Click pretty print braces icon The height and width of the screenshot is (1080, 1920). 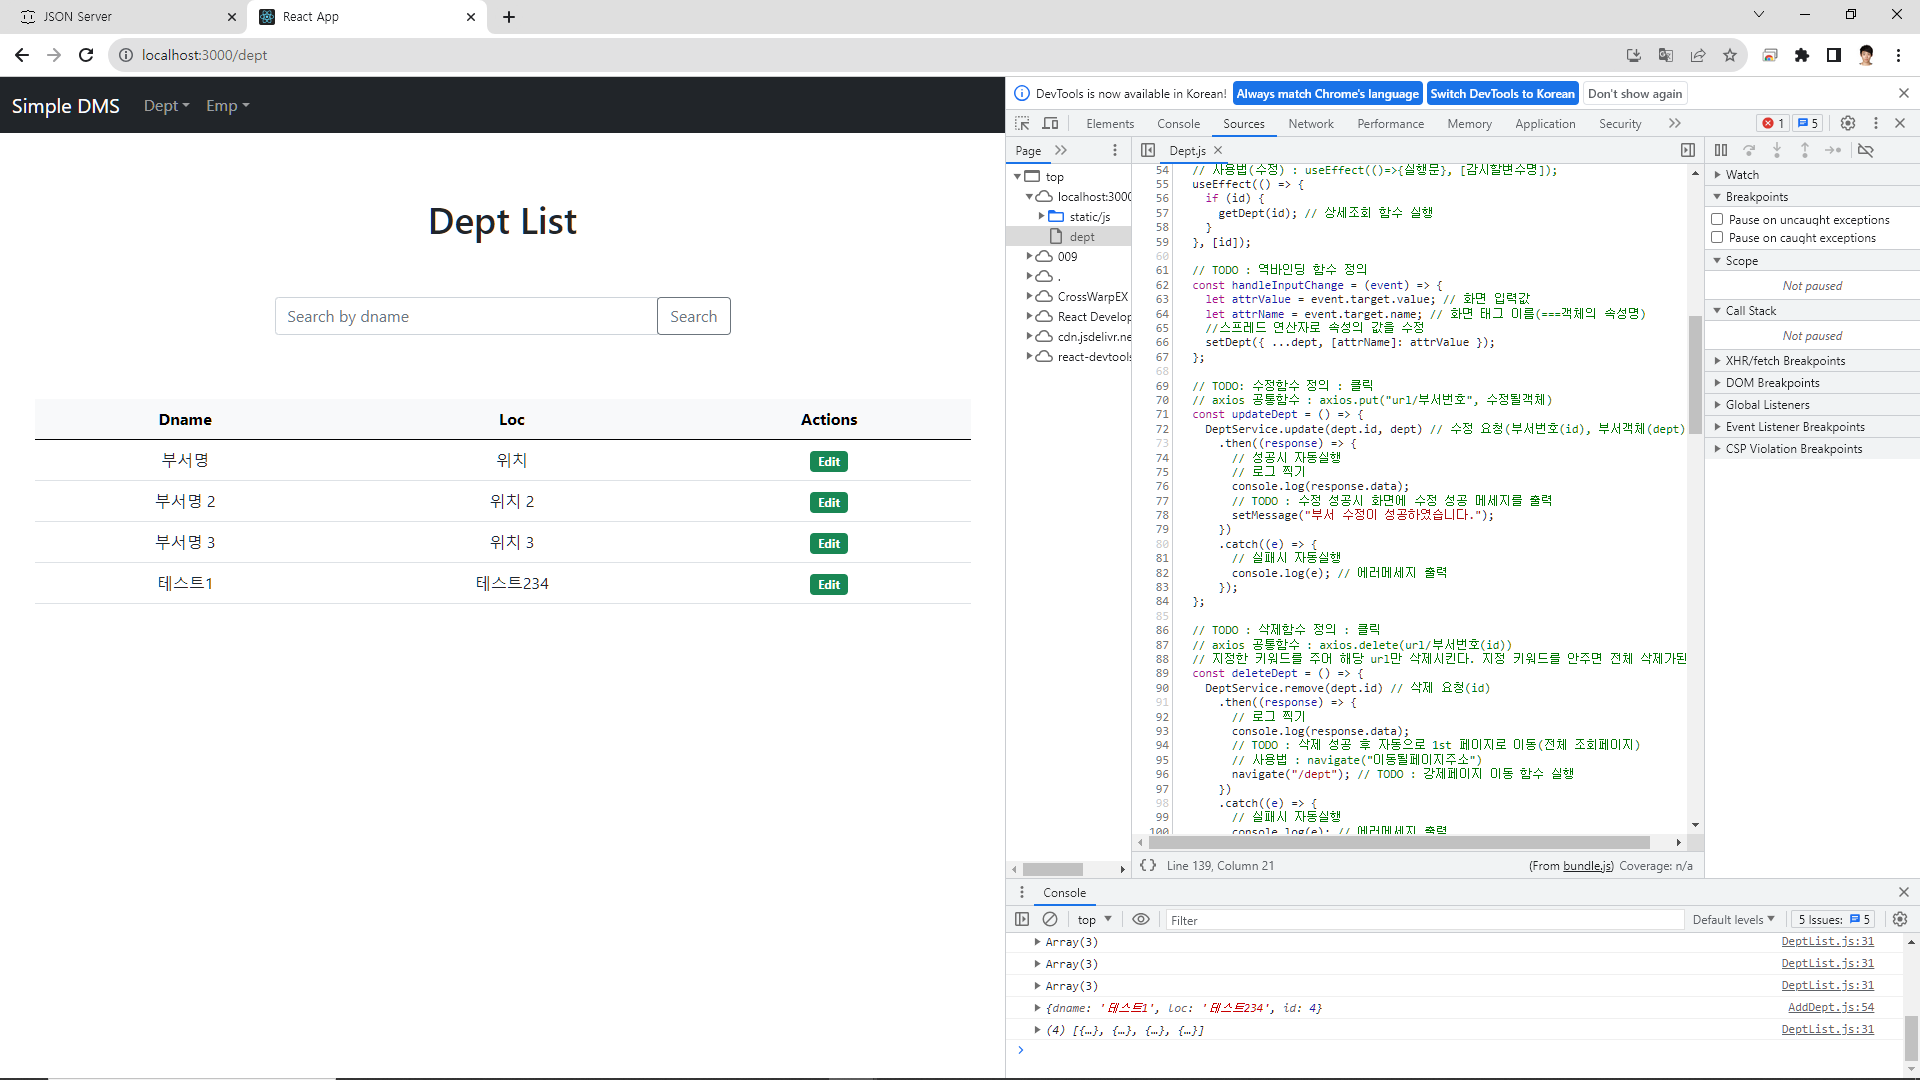[1148, 865]
